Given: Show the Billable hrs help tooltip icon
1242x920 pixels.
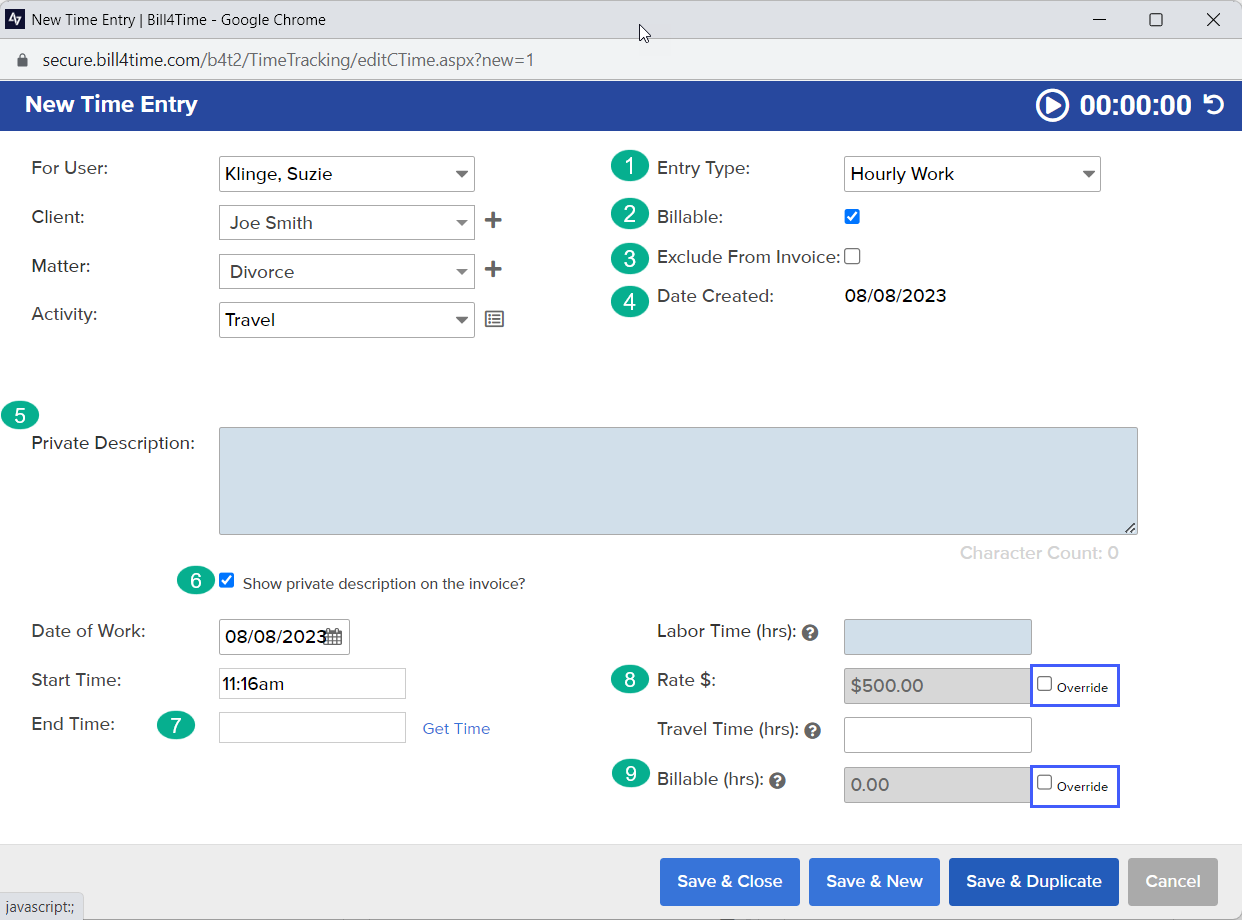Looking at the screenshot, I should 778,780.
